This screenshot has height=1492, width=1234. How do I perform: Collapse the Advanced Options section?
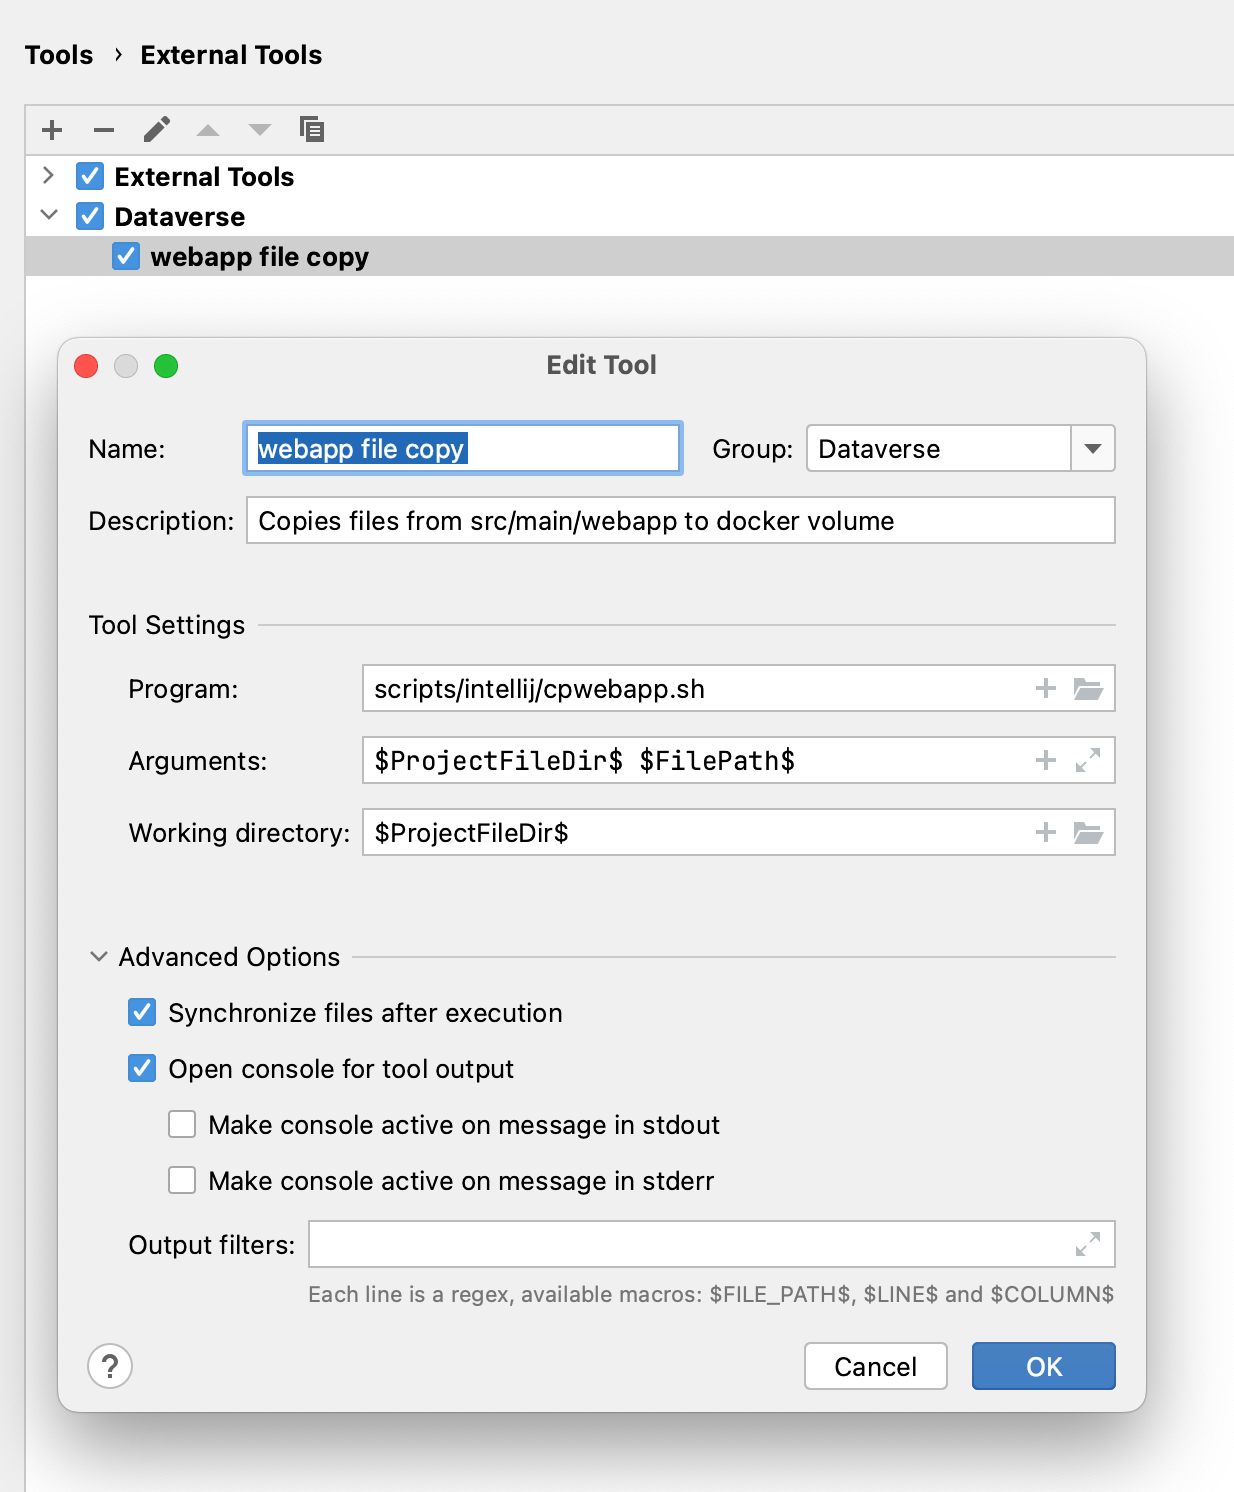tap(99, 957)
